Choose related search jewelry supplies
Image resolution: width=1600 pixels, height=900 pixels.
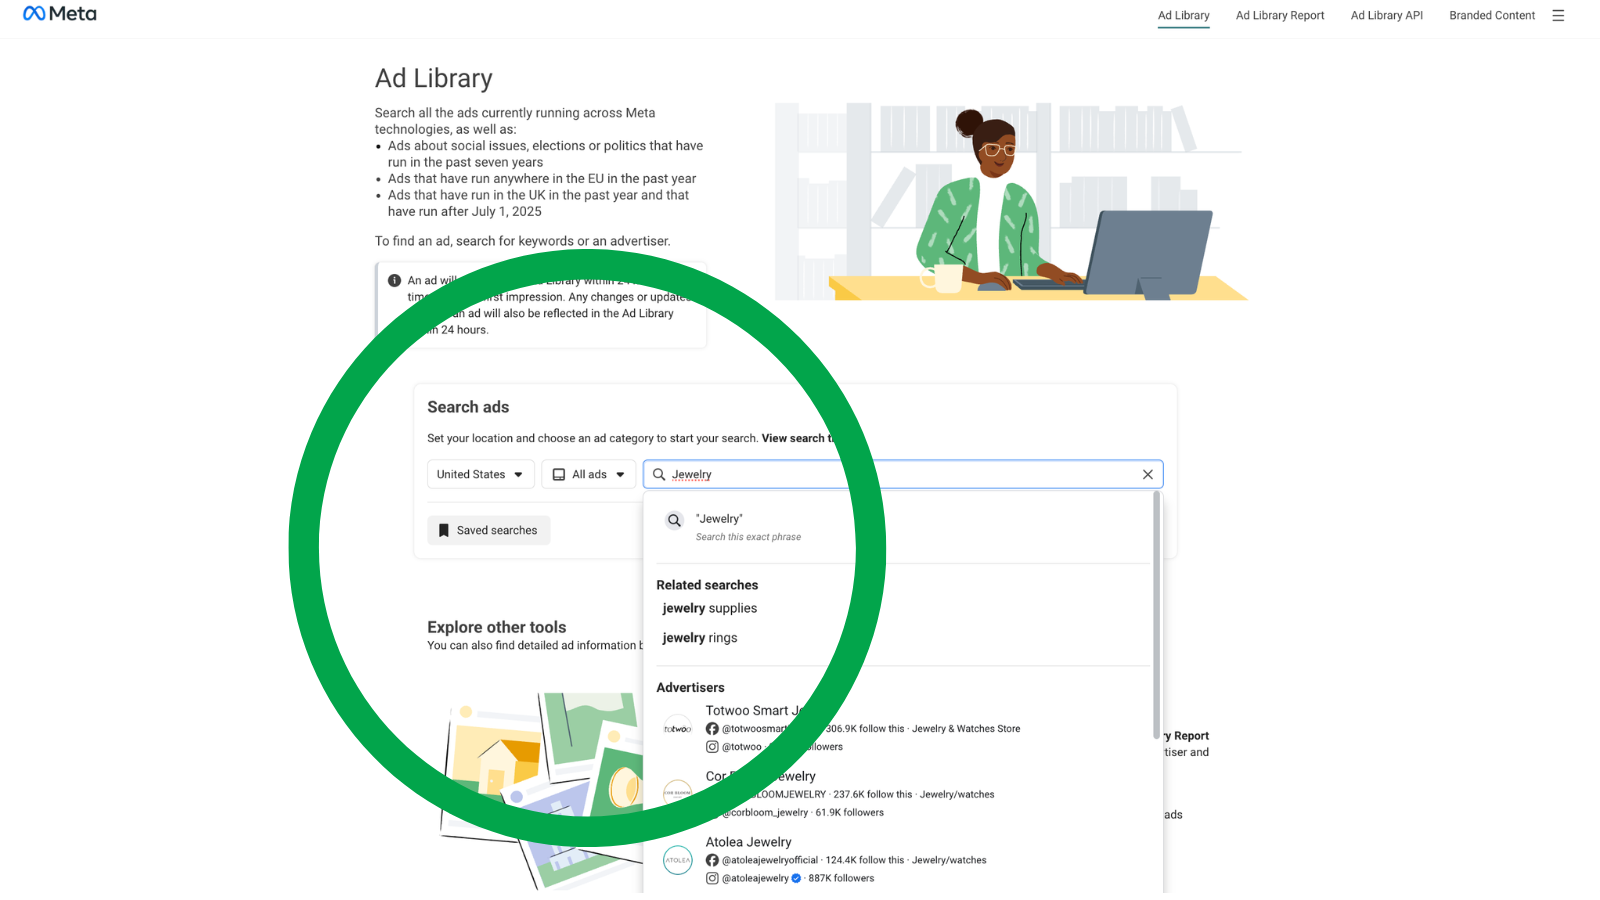coord(710,609)
